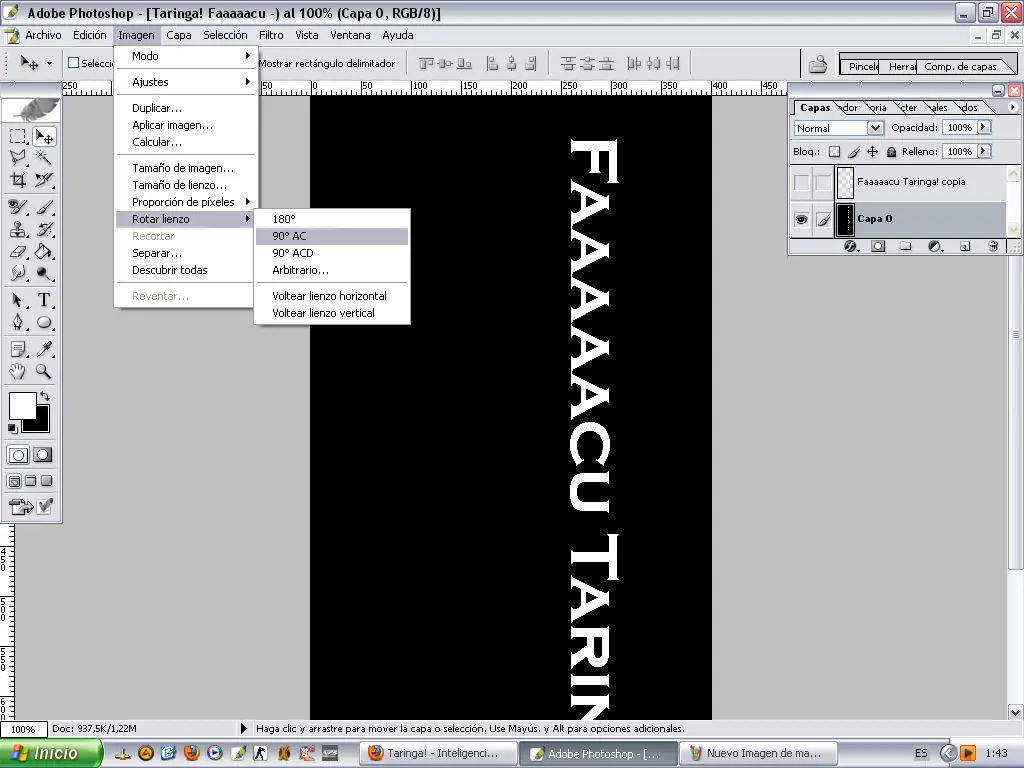The height and width of the screenshot is (768, 1024).
Task: Select the Eraser tool
Action: (x=18, y=251)
